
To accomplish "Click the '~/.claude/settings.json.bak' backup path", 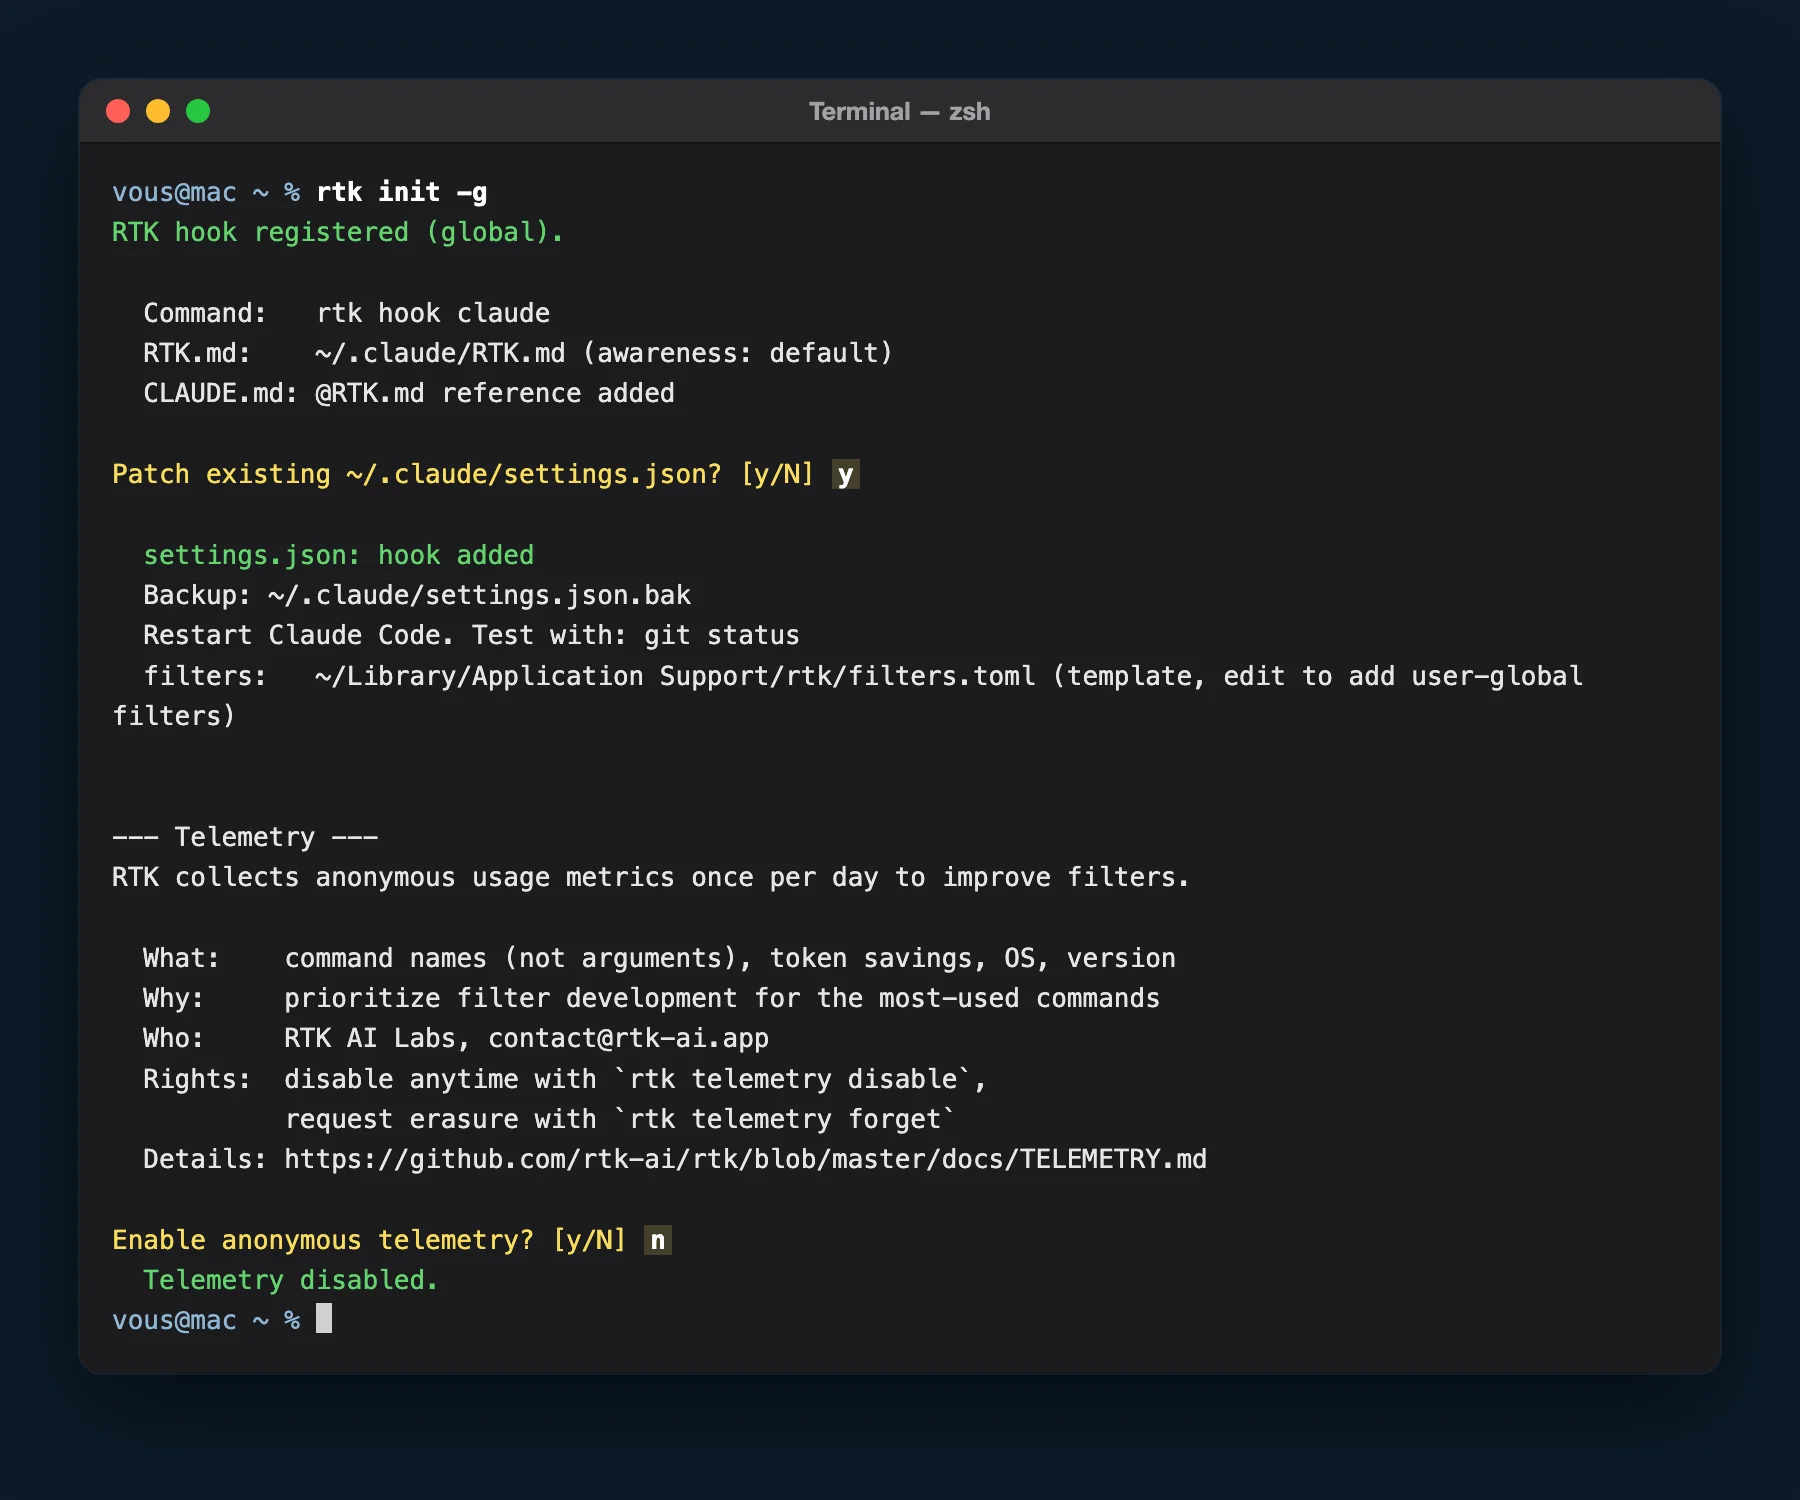I will 479,595.
